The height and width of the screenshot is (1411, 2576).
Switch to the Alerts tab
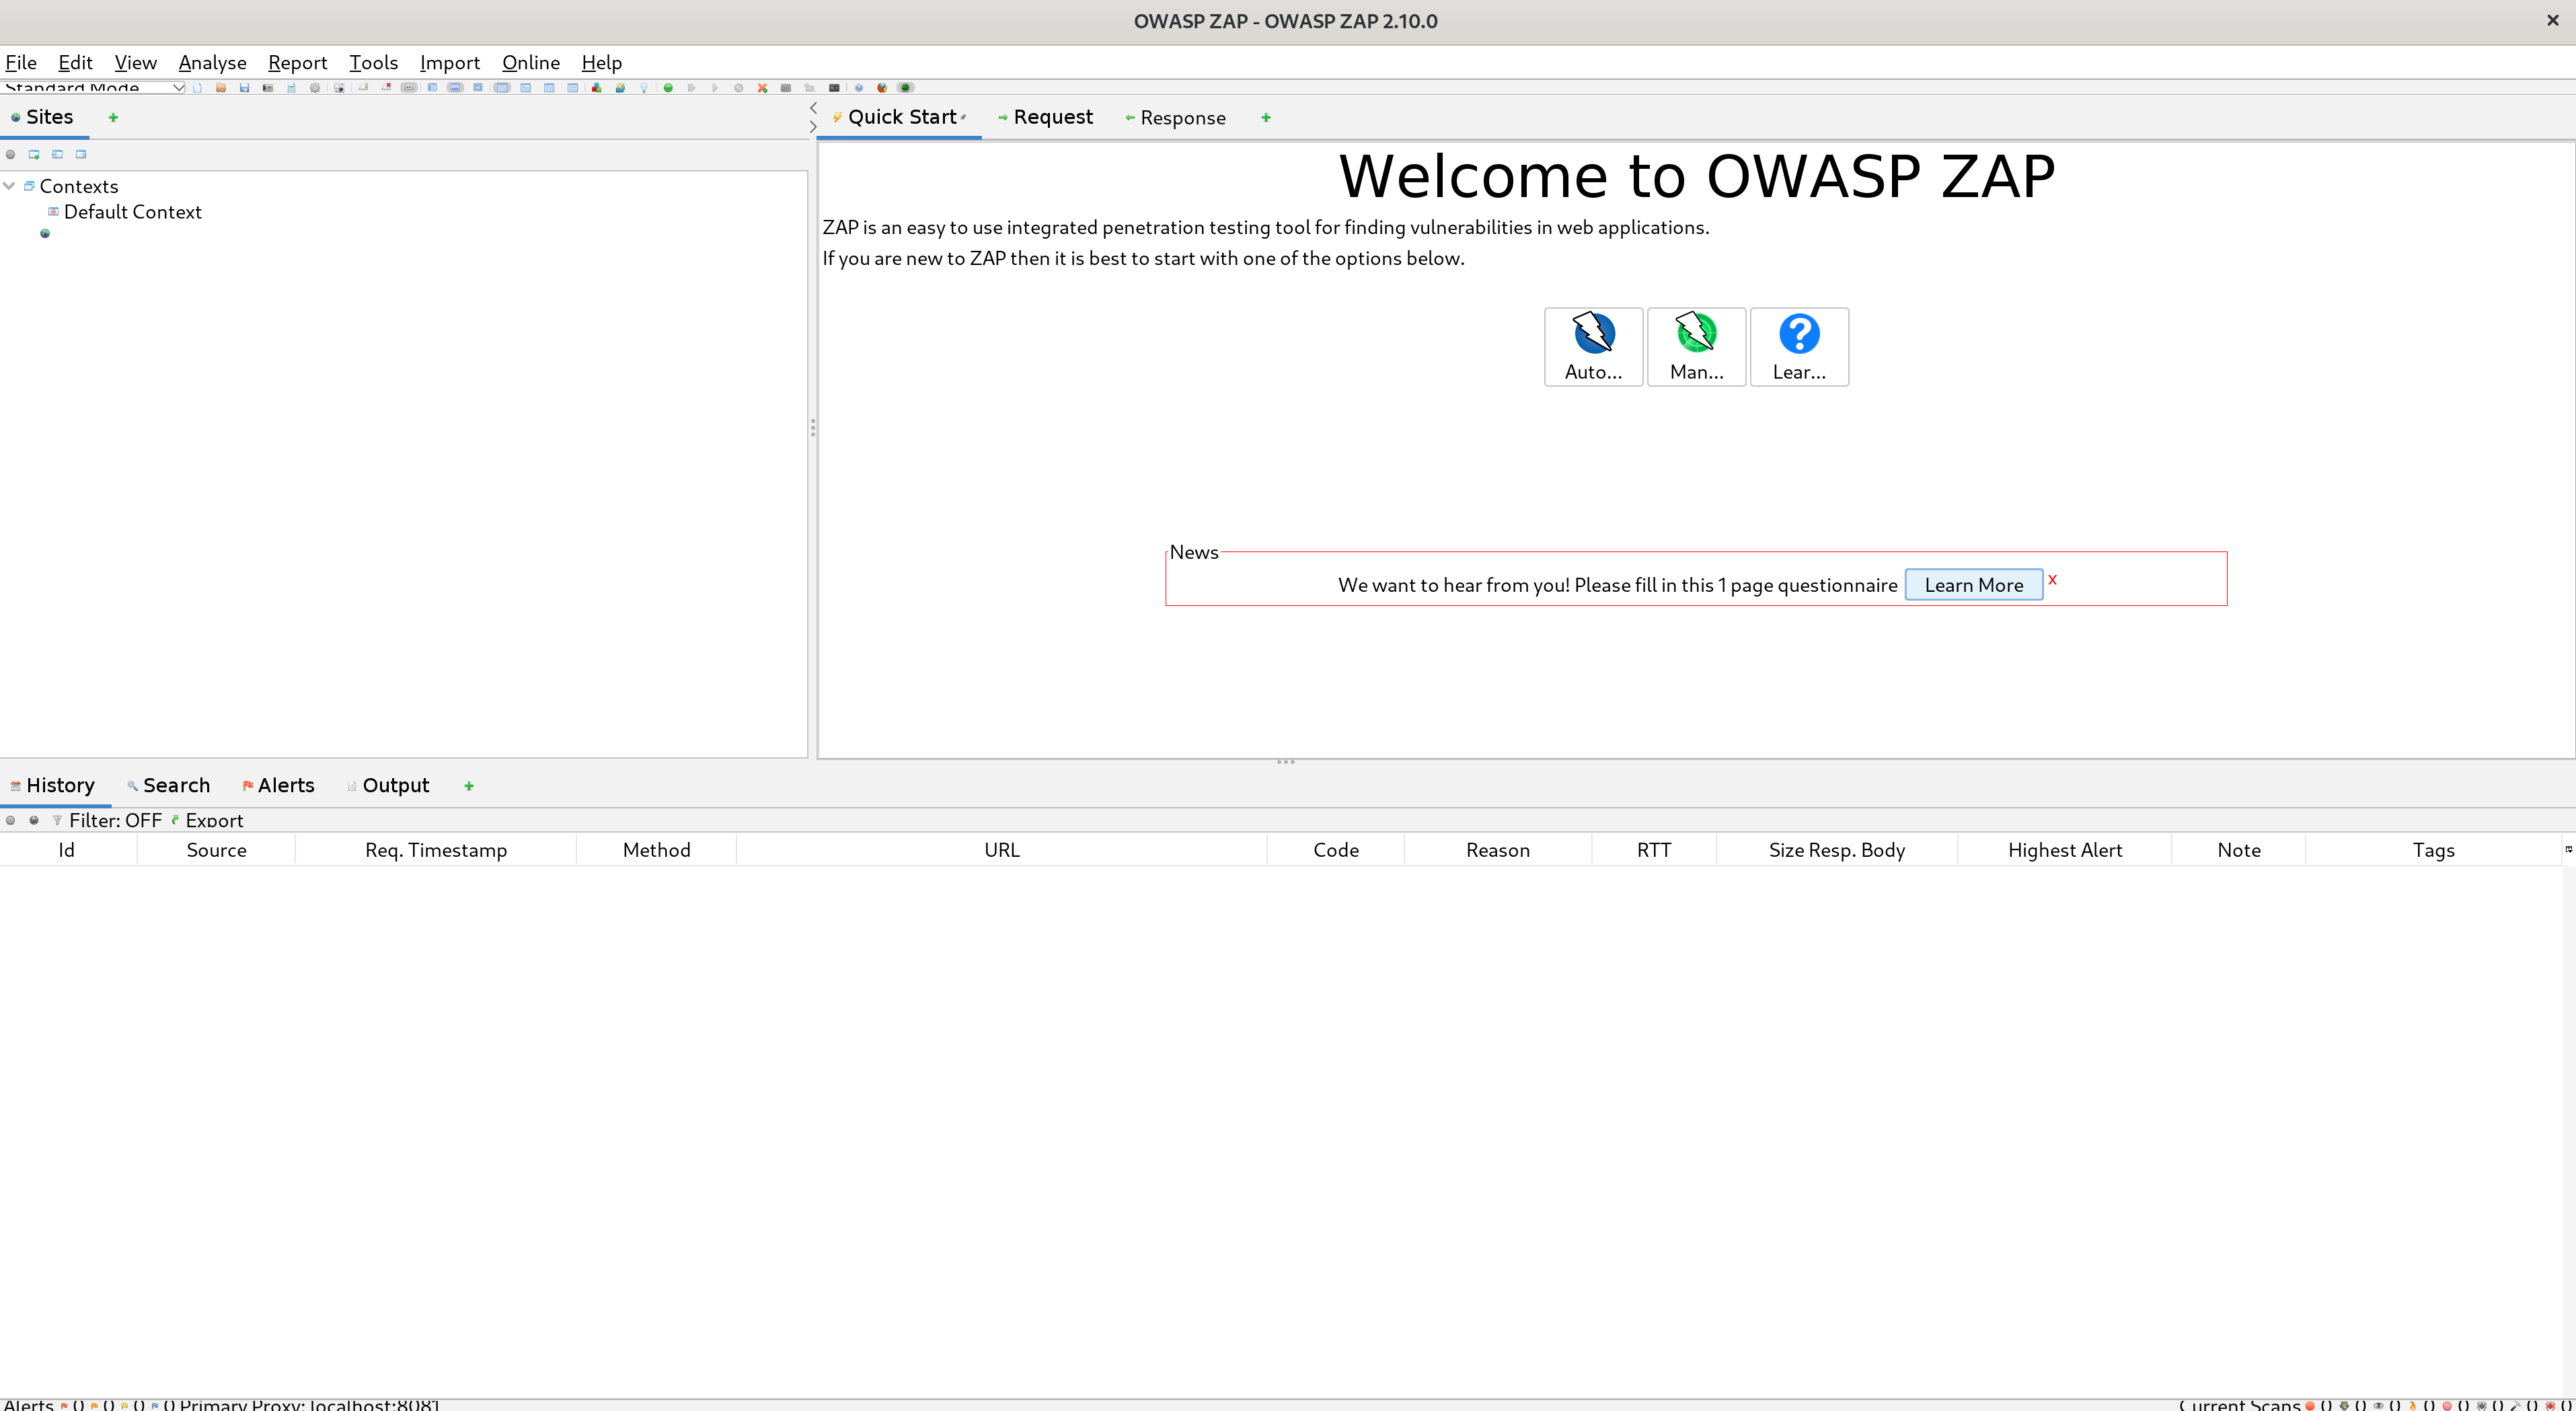click(x=278, y=785)
